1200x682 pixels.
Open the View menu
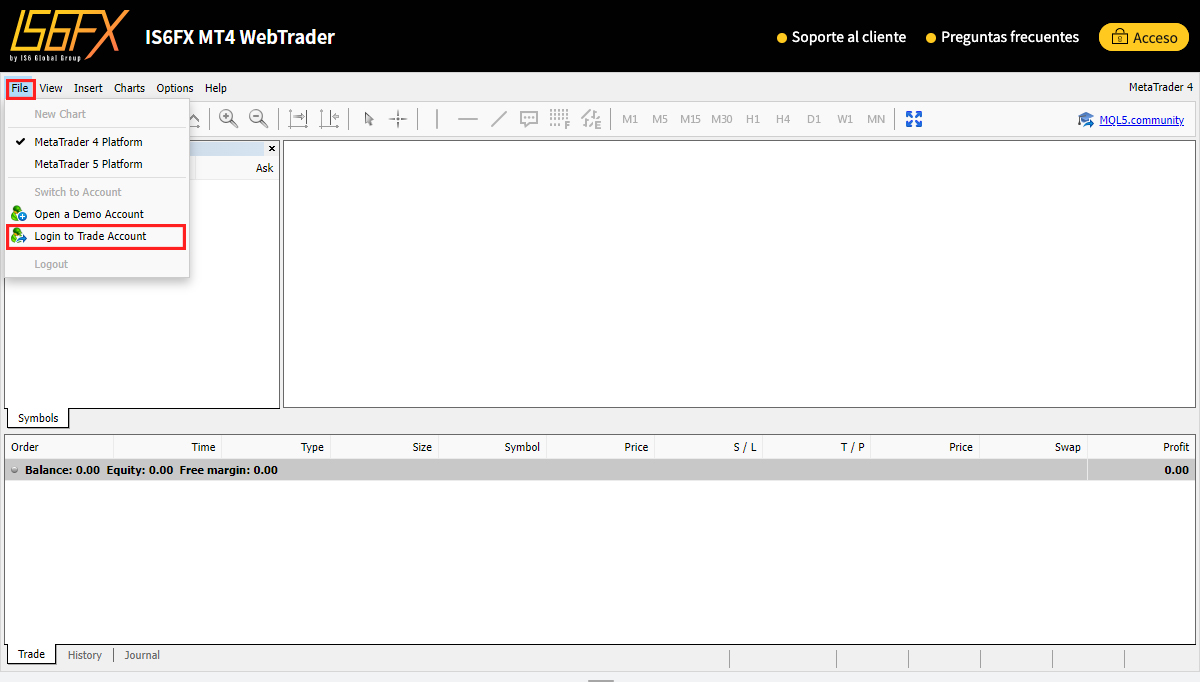tap(51, 88)
